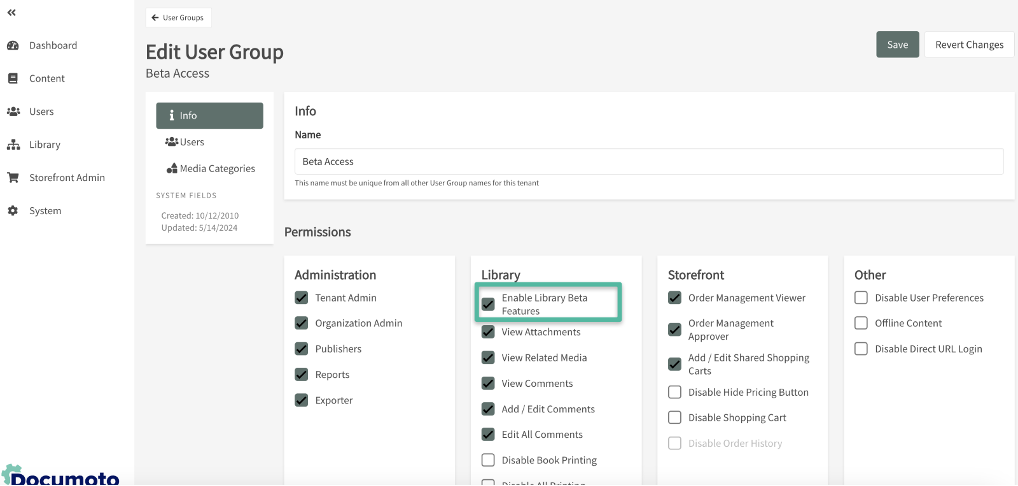1018x486 pixels.
Task: Check the Offline Content option
Action: 861,324
